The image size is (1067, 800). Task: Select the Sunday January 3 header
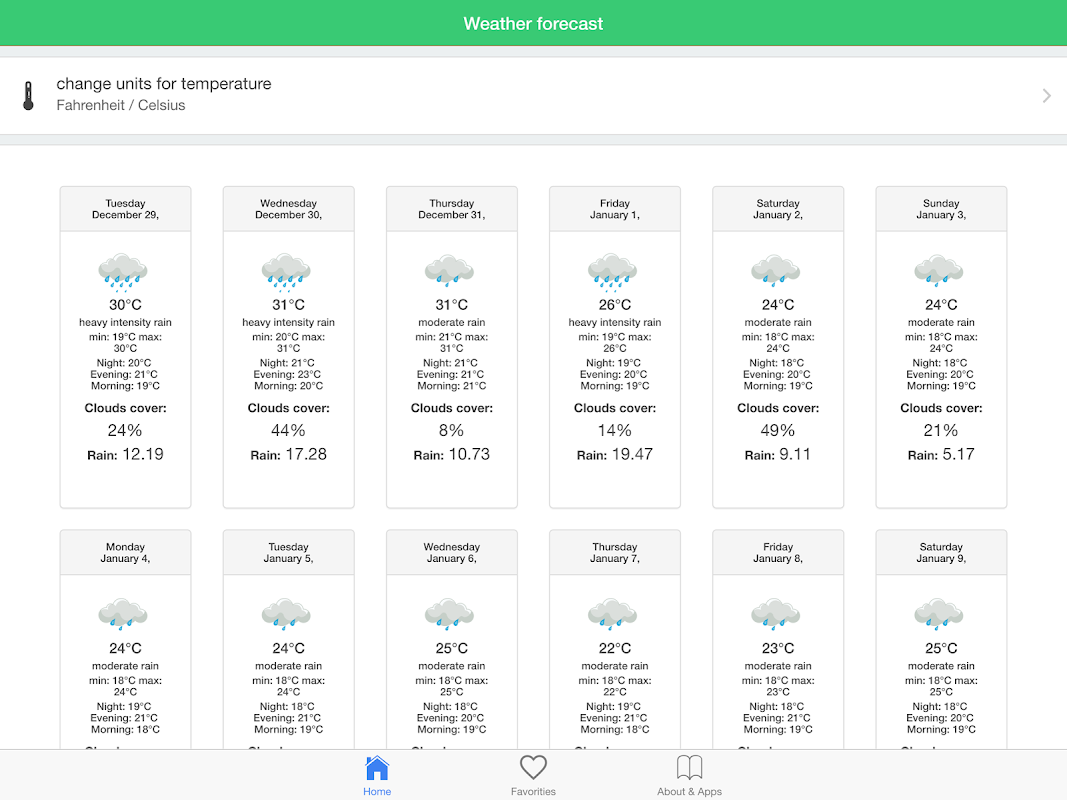(x=941, y=209)
